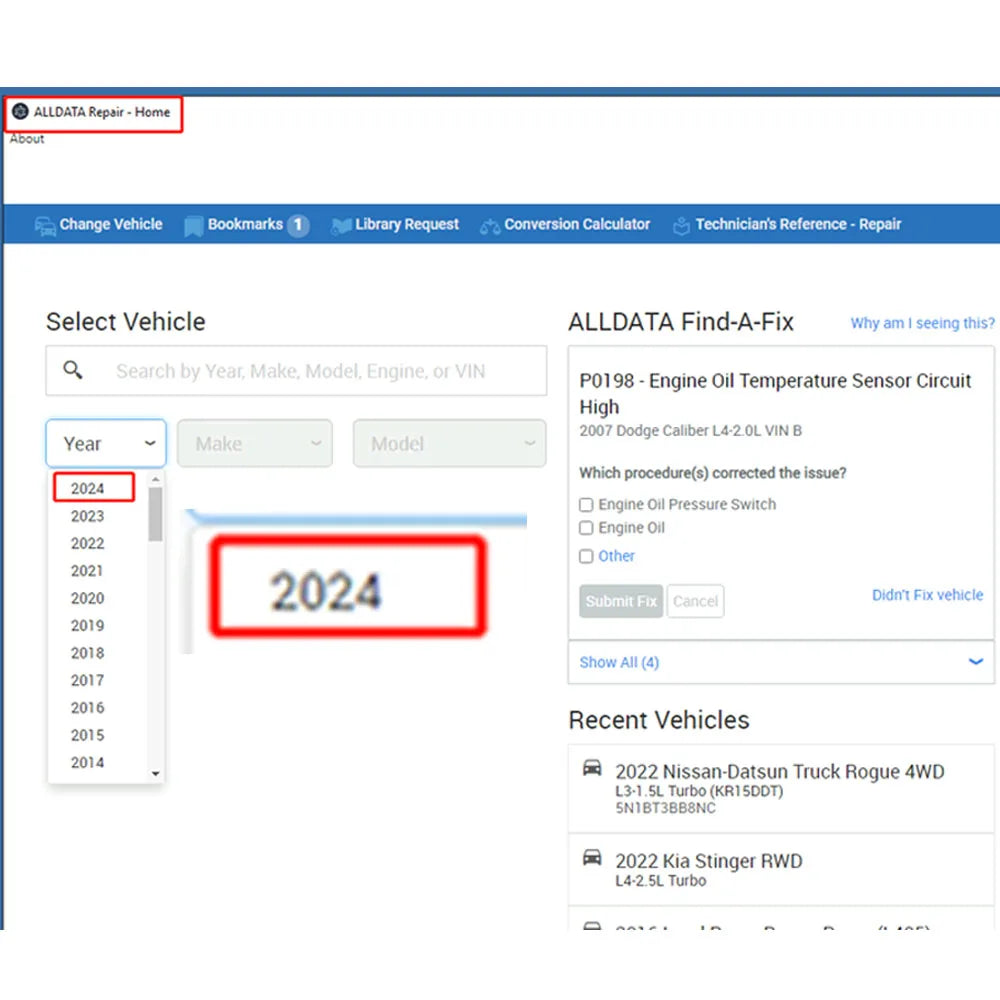Viewport: 1000px width, 1000px height.
Task: Click the Submit Fix button
Action: 621,601
